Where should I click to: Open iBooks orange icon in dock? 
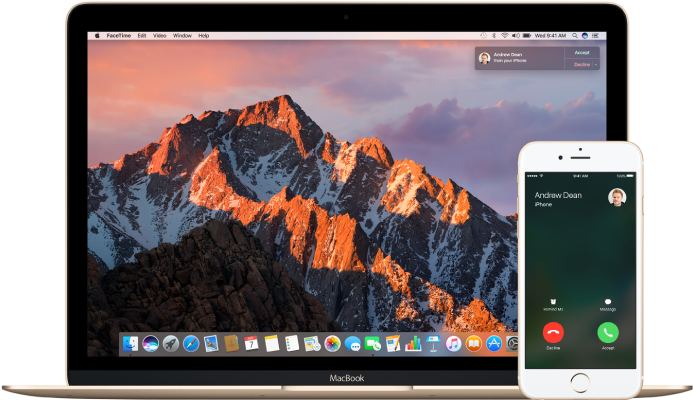(474, 343)
